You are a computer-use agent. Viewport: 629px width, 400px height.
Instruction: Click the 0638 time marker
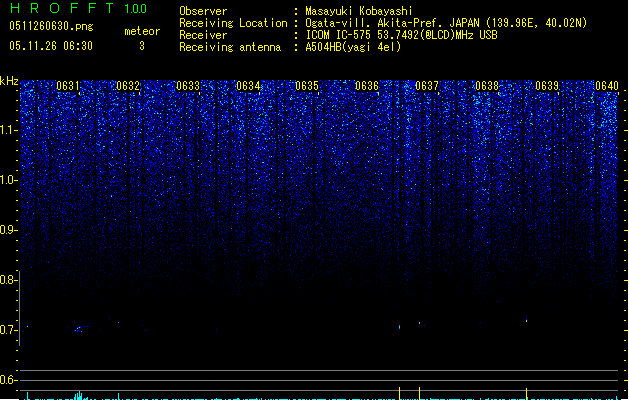point(487,86)
